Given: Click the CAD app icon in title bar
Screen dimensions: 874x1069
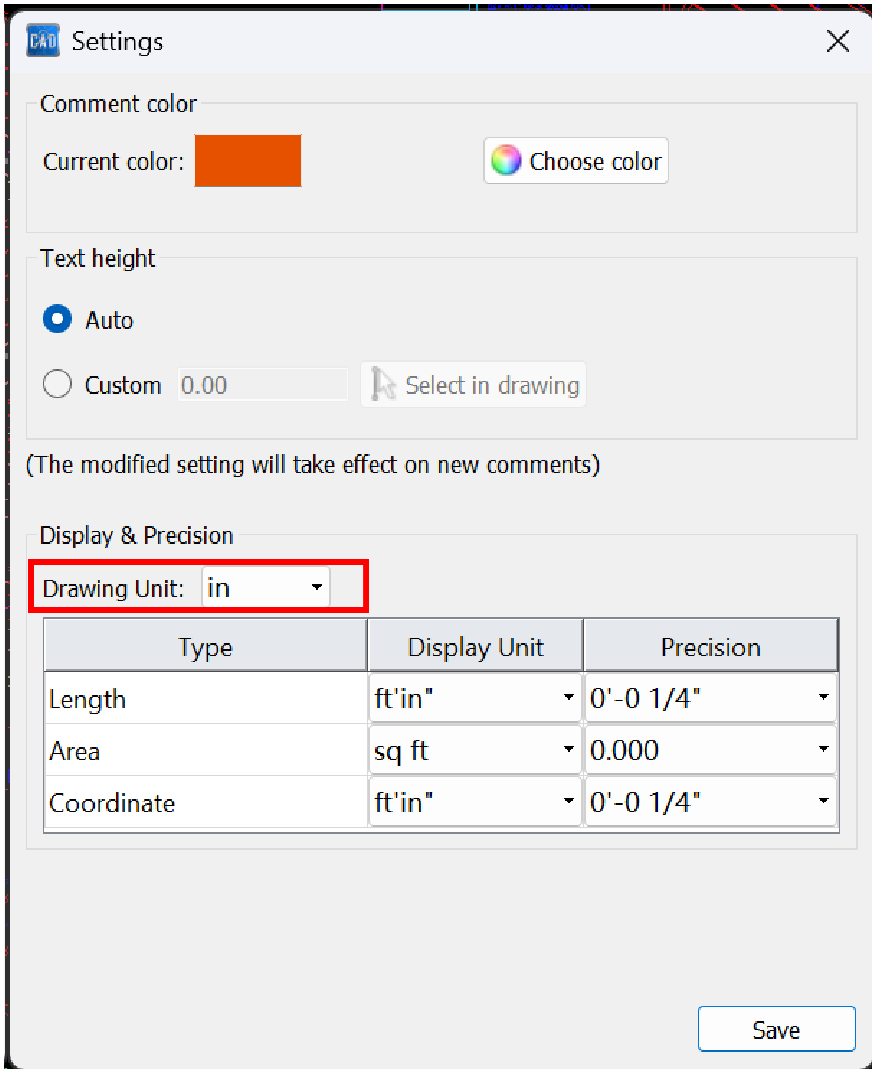Looking at the screenshot, I should coord(42,42).
